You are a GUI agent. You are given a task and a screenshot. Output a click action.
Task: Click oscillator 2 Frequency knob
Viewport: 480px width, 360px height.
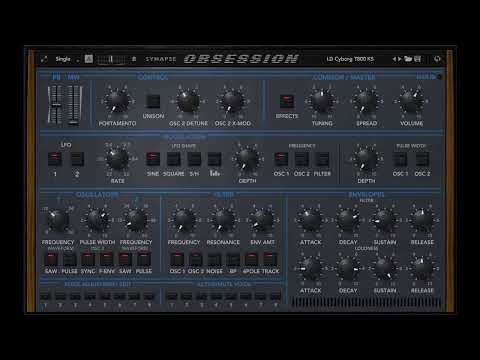point(136,220)
